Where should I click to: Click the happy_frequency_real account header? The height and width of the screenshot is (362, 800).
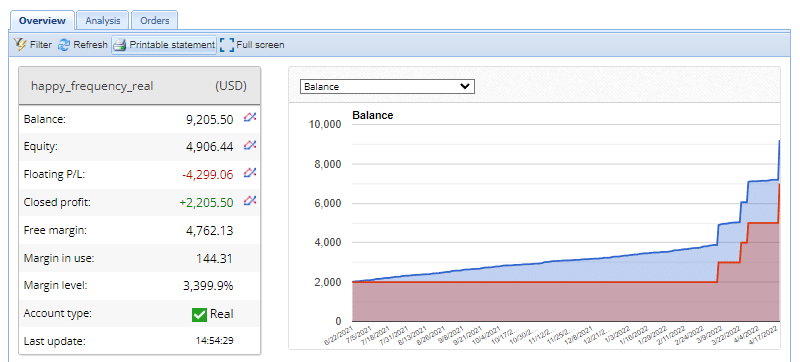point(139,86)
